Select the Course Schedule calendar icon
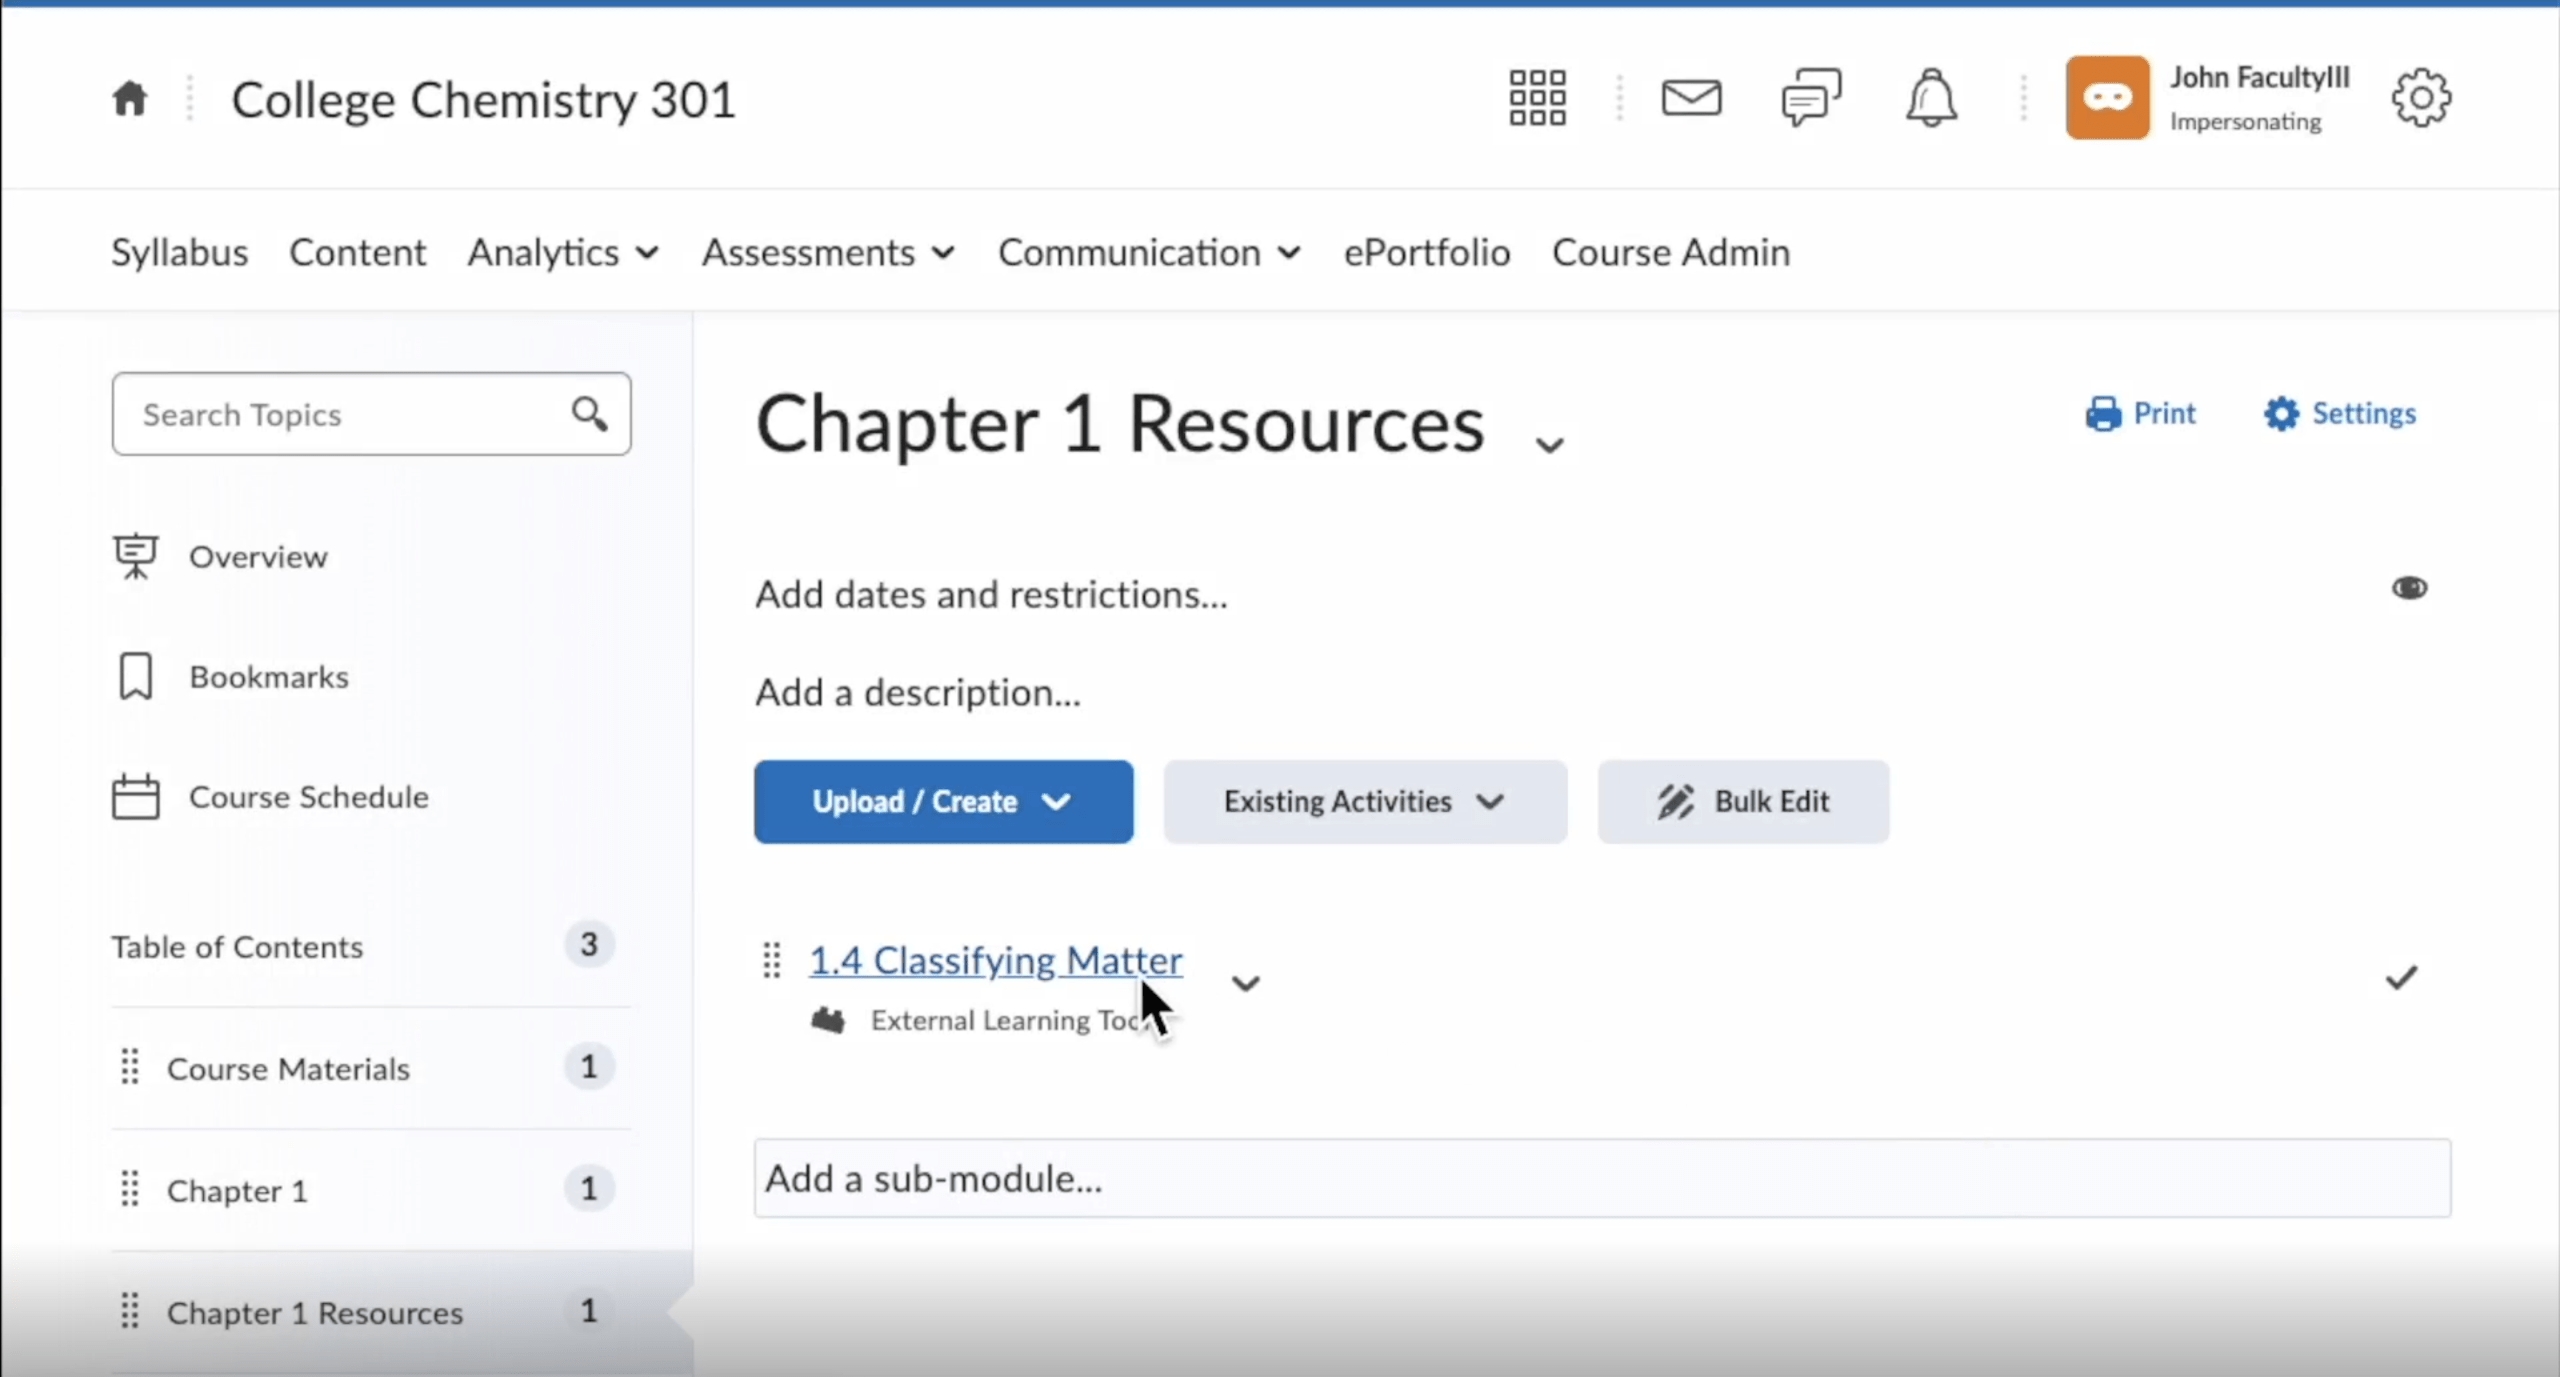 pyautogui.click(x=135, y=796)
